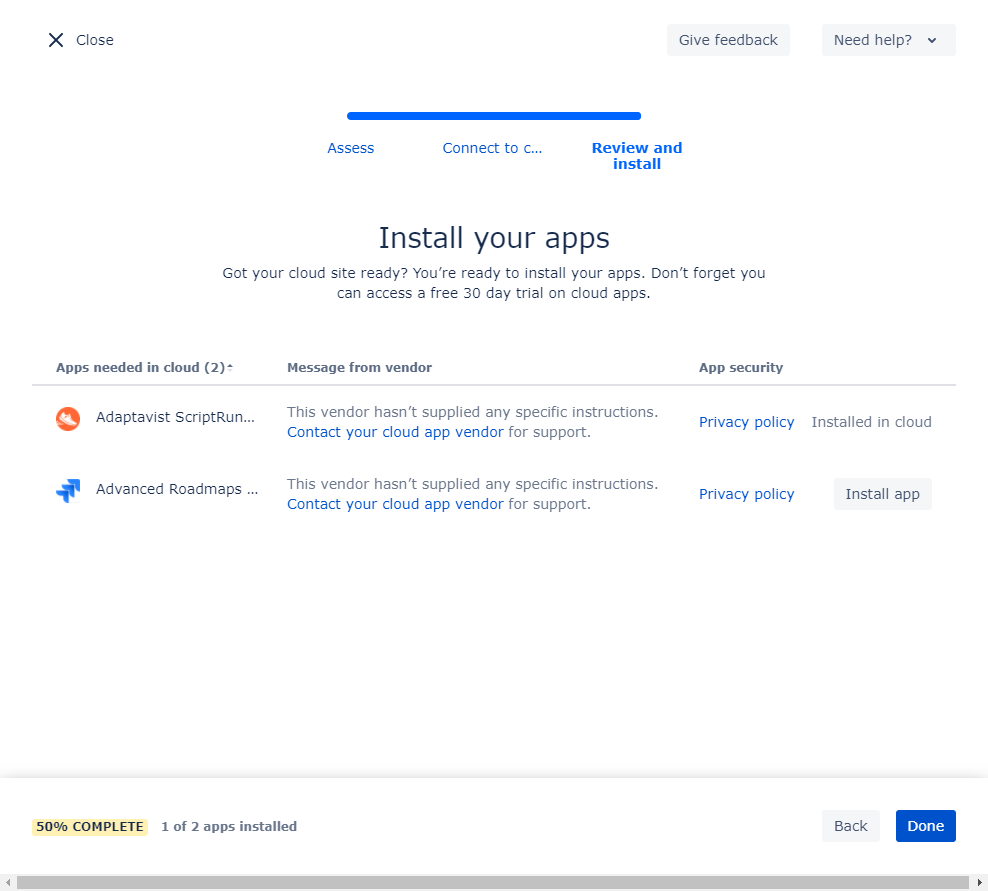The height and width of the screenshot is (891, 988).
Task: Click the Advanced Roadmaps ... app name
Action: click(177, 489)
